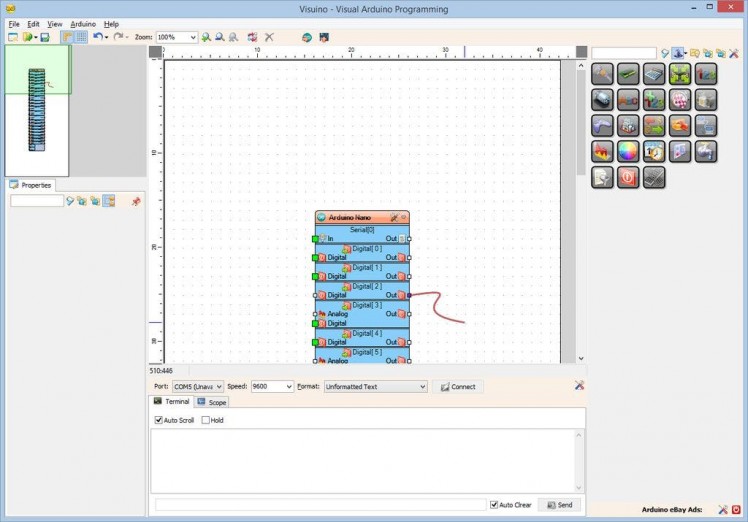Open the Color category in component palette
This screenshot has width=748, height=522.
click(x=628, y=151)
